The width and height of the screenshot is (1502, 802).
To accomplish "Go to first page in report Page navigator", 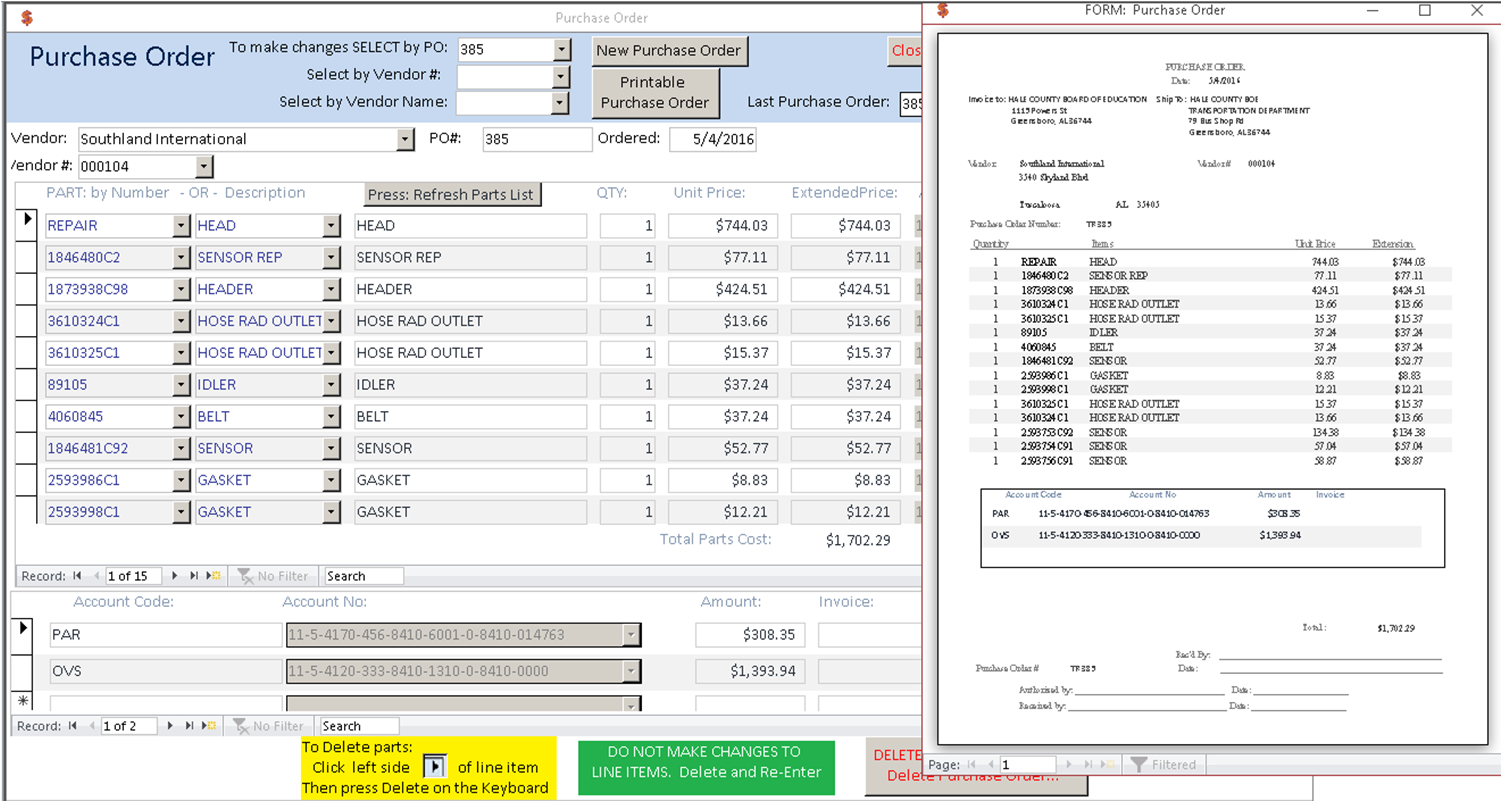I will tap(973, 765).
